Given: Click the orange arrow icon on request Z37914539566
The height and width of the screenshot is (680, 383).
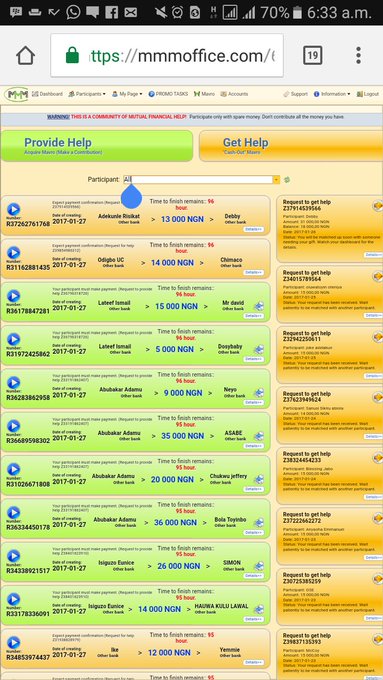Looking at the screenshot, I should pyautogui.click(x=377, y=206).
